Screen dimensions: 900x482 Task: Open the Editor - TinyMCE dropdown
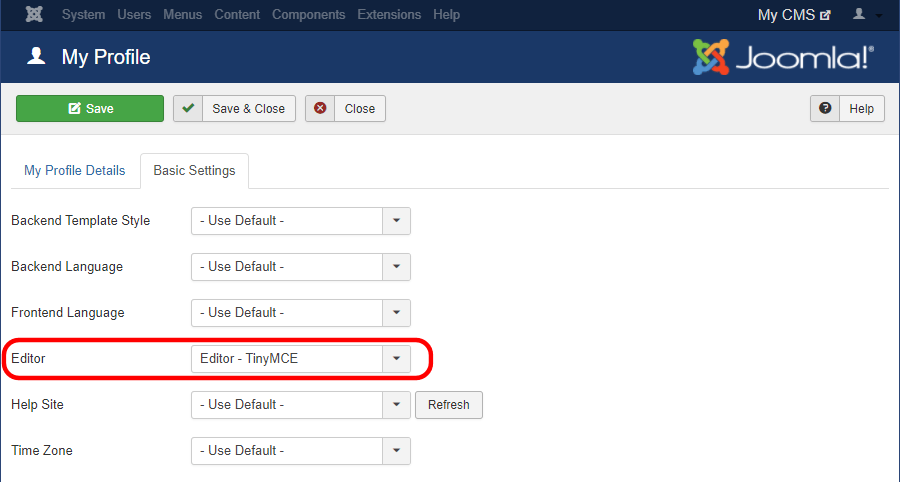(301, 359)
